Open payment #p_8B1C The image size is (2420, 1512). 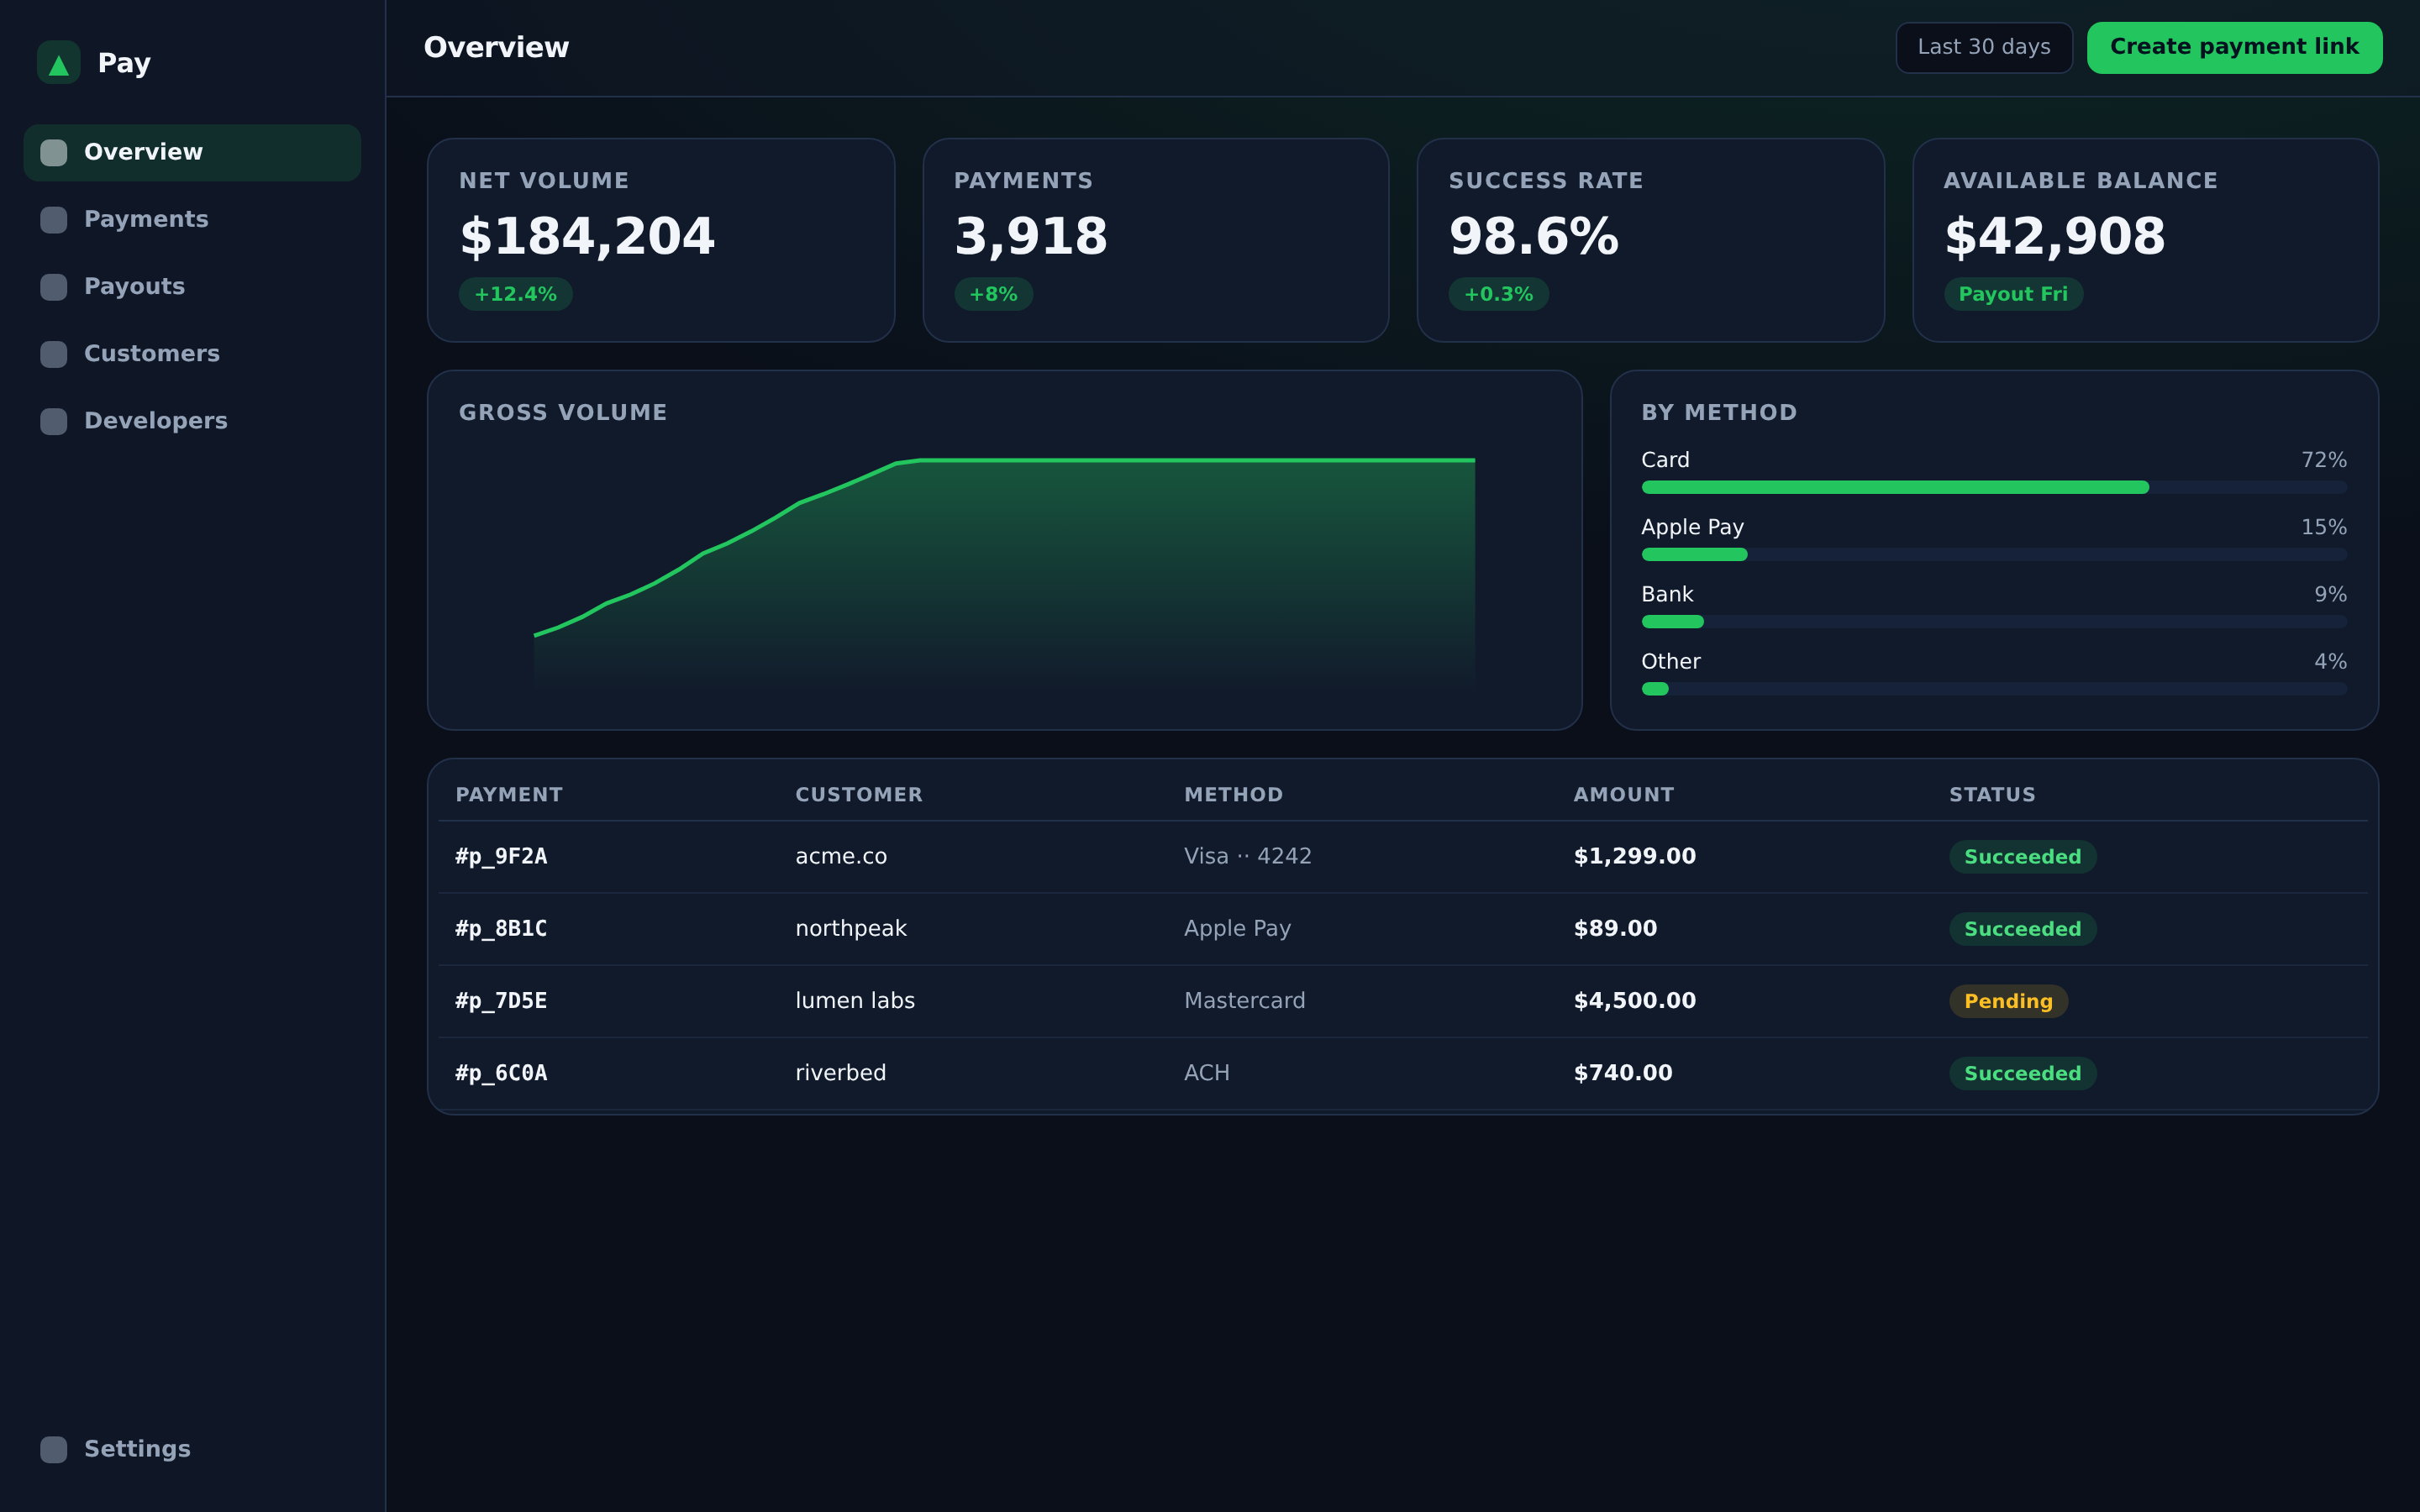[501, 929]
